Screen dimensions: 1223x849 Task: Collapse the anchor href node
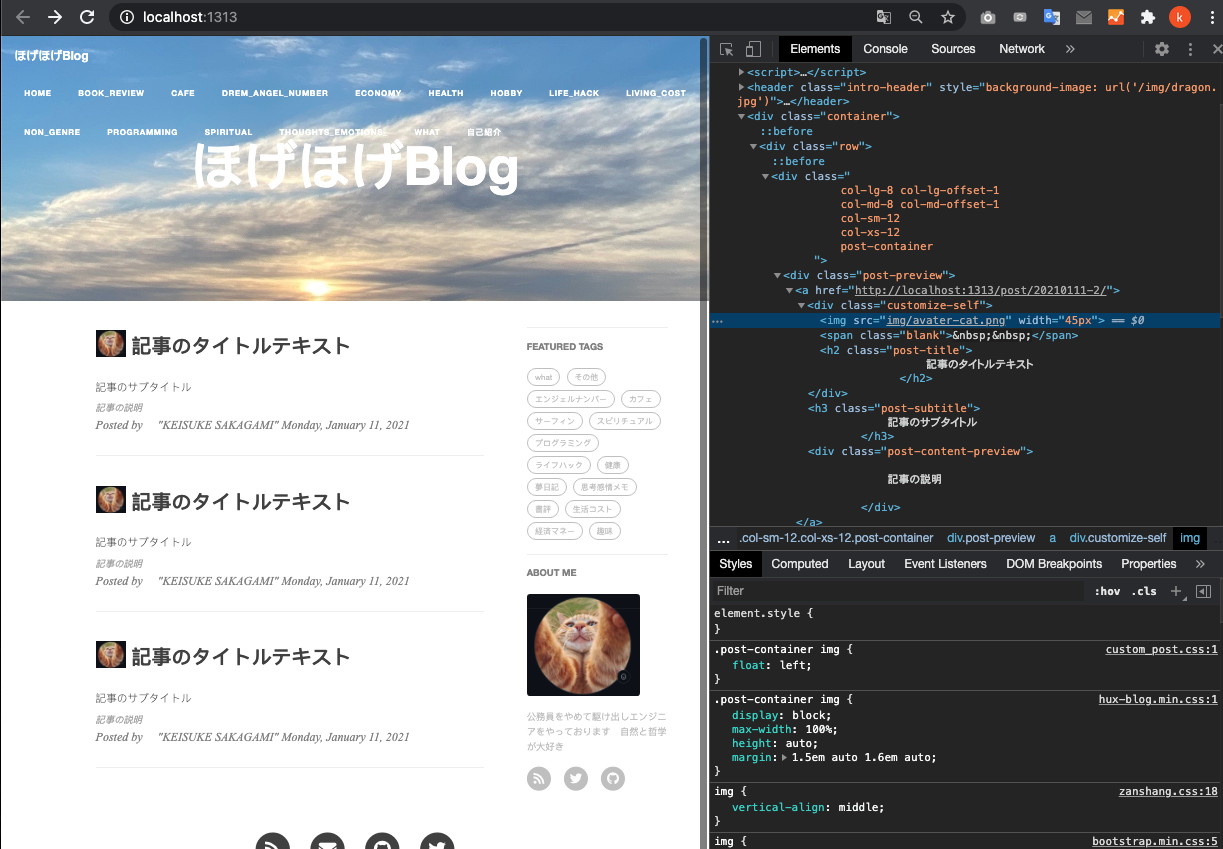coord(789,290)
